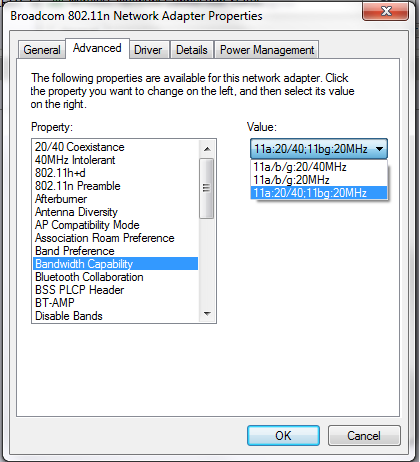
Task: Click the property list scrollbar thumb
Action: click(x=207, y=188)
